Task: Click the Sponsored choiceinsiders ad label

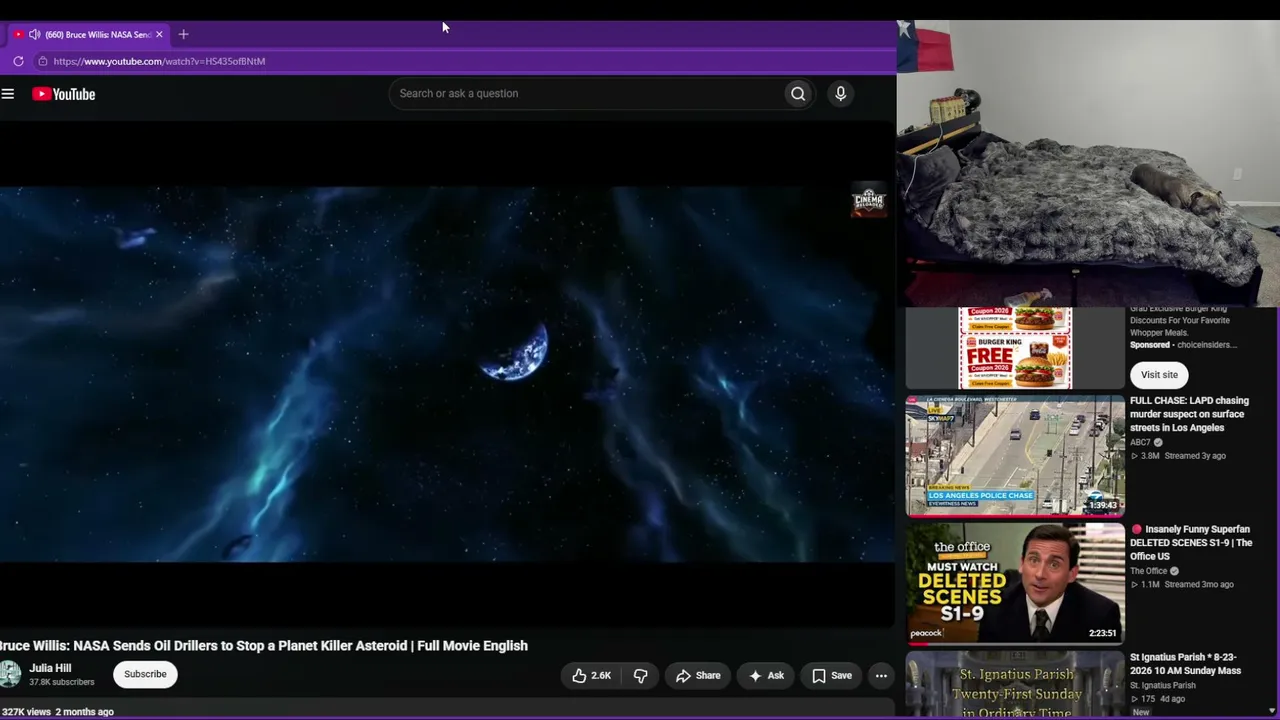Action: pyautogui.click(x=1183, y=345)
